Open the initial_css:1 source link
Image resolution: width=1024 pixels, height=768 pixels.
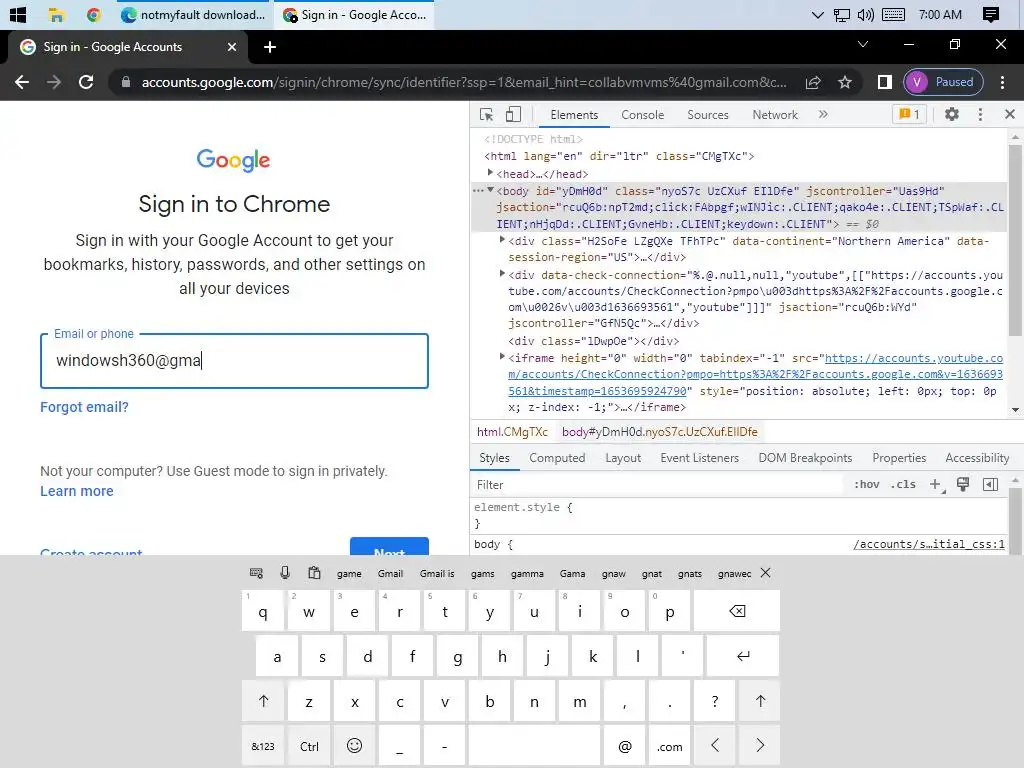click(929, 544)
